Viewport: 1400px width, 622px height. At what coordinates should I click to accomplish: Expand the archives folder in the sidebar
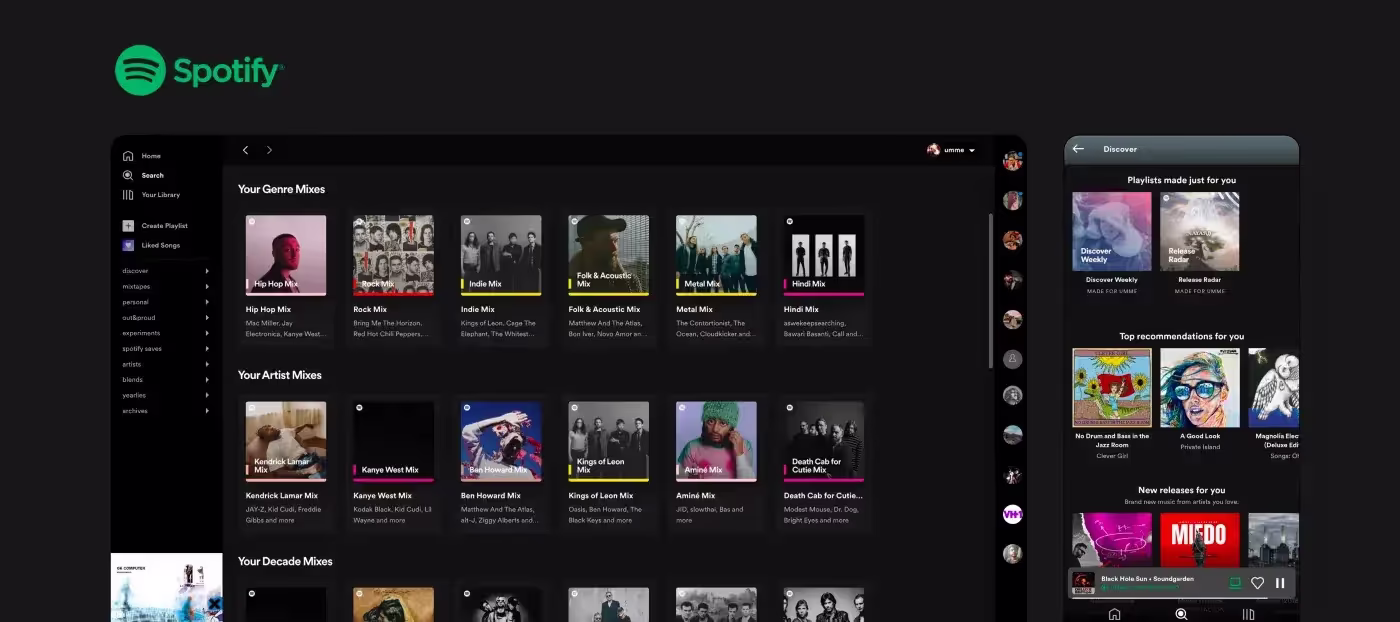207,411
